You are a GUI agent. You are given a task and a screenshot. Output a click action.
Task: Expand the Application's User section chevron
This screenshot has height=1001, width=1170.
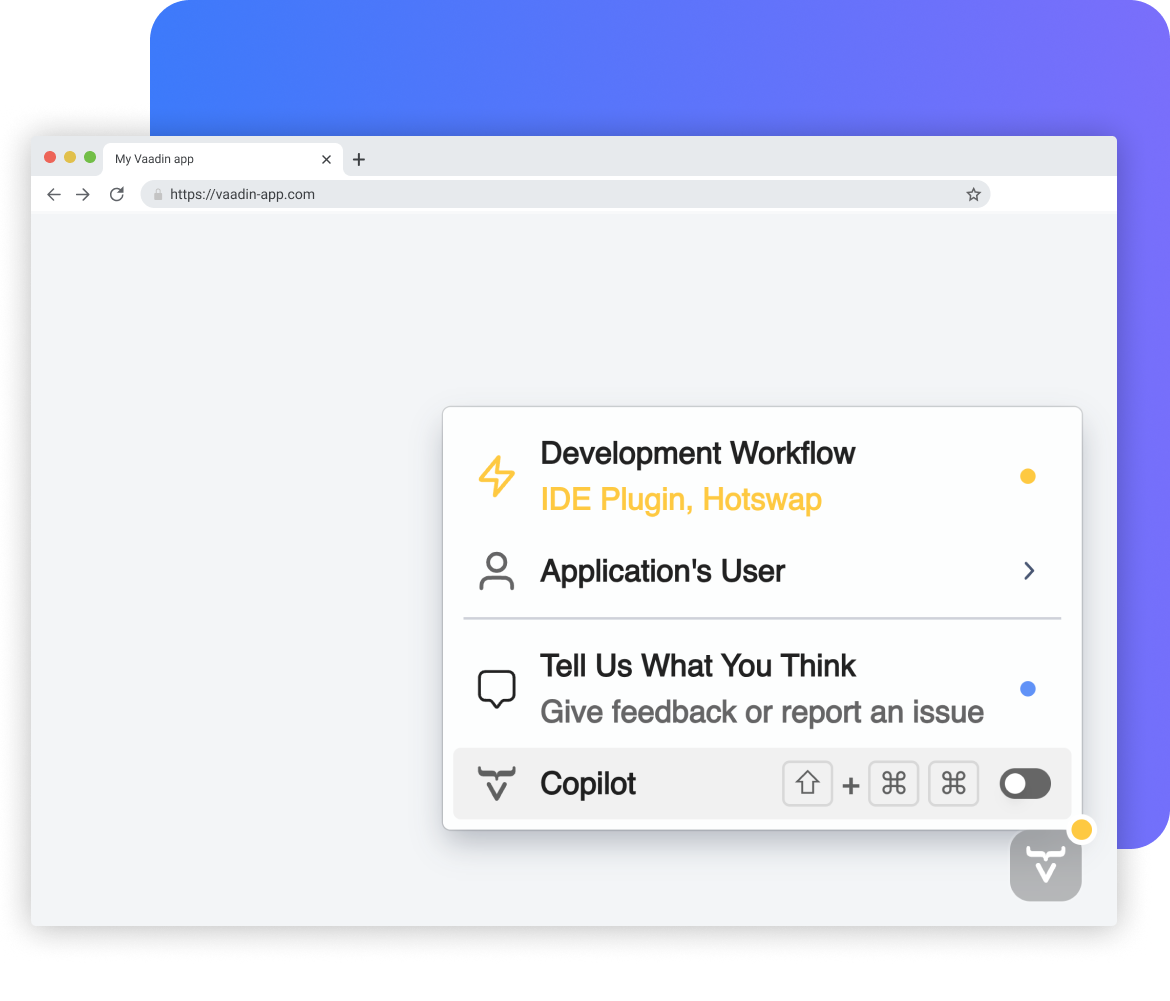point(1029,571)
